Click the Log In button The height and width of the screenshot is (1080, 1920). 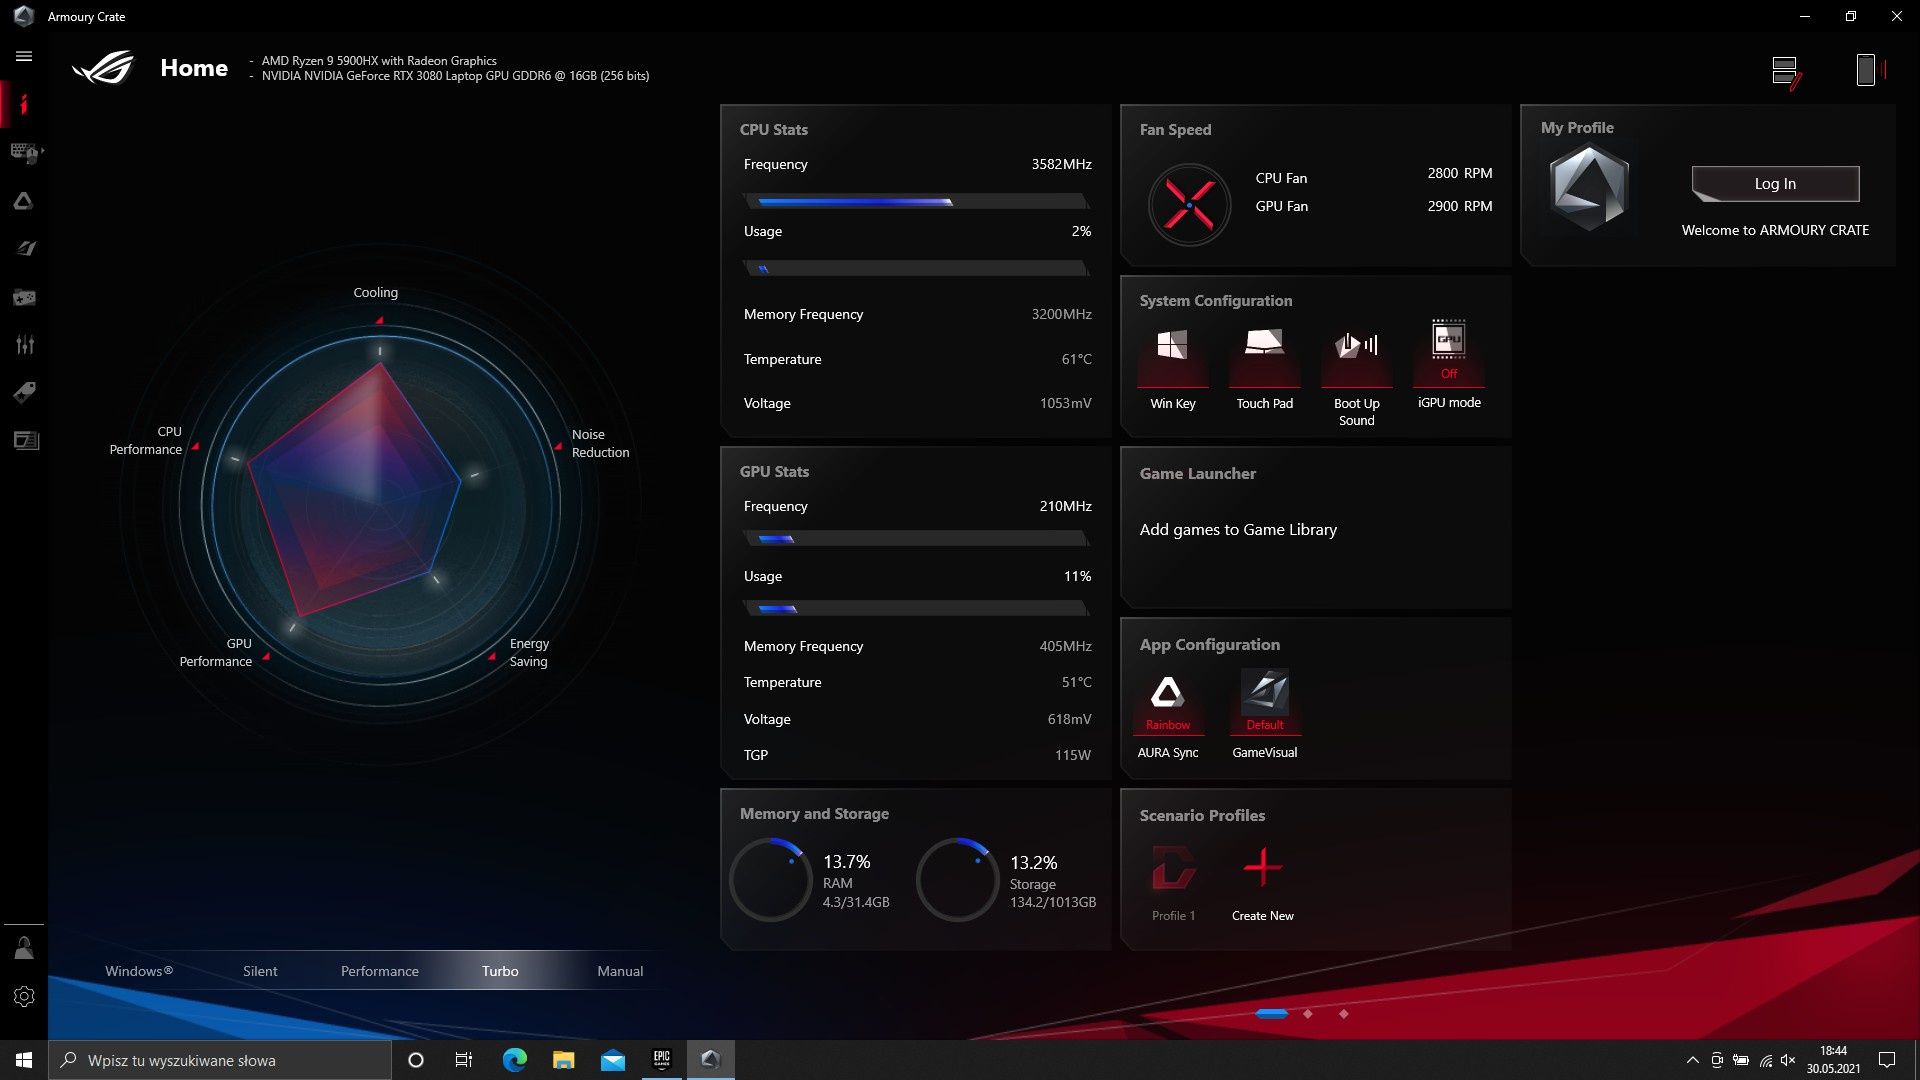point(1775,184)
